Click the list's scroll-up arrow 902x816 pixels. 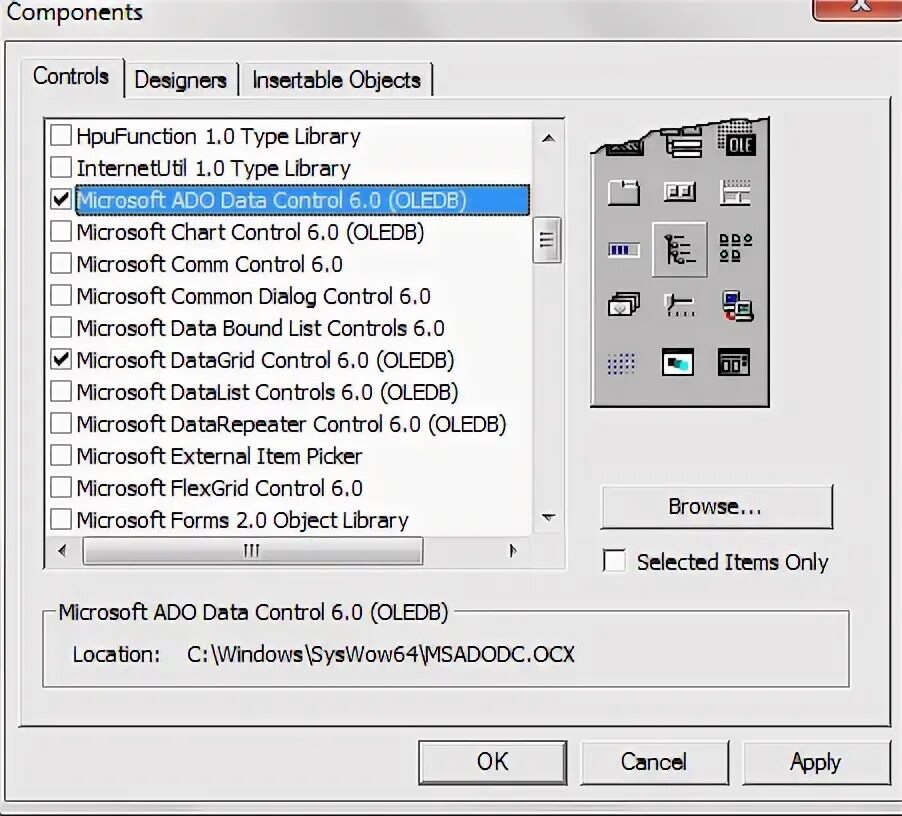click(548, 138)
